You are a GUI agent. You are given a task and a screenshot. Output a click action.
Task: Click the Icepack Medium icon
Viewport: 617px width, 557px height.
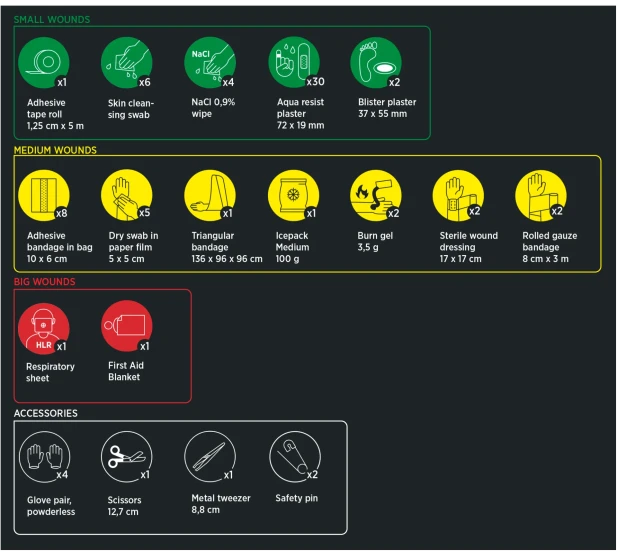(293, 195)
